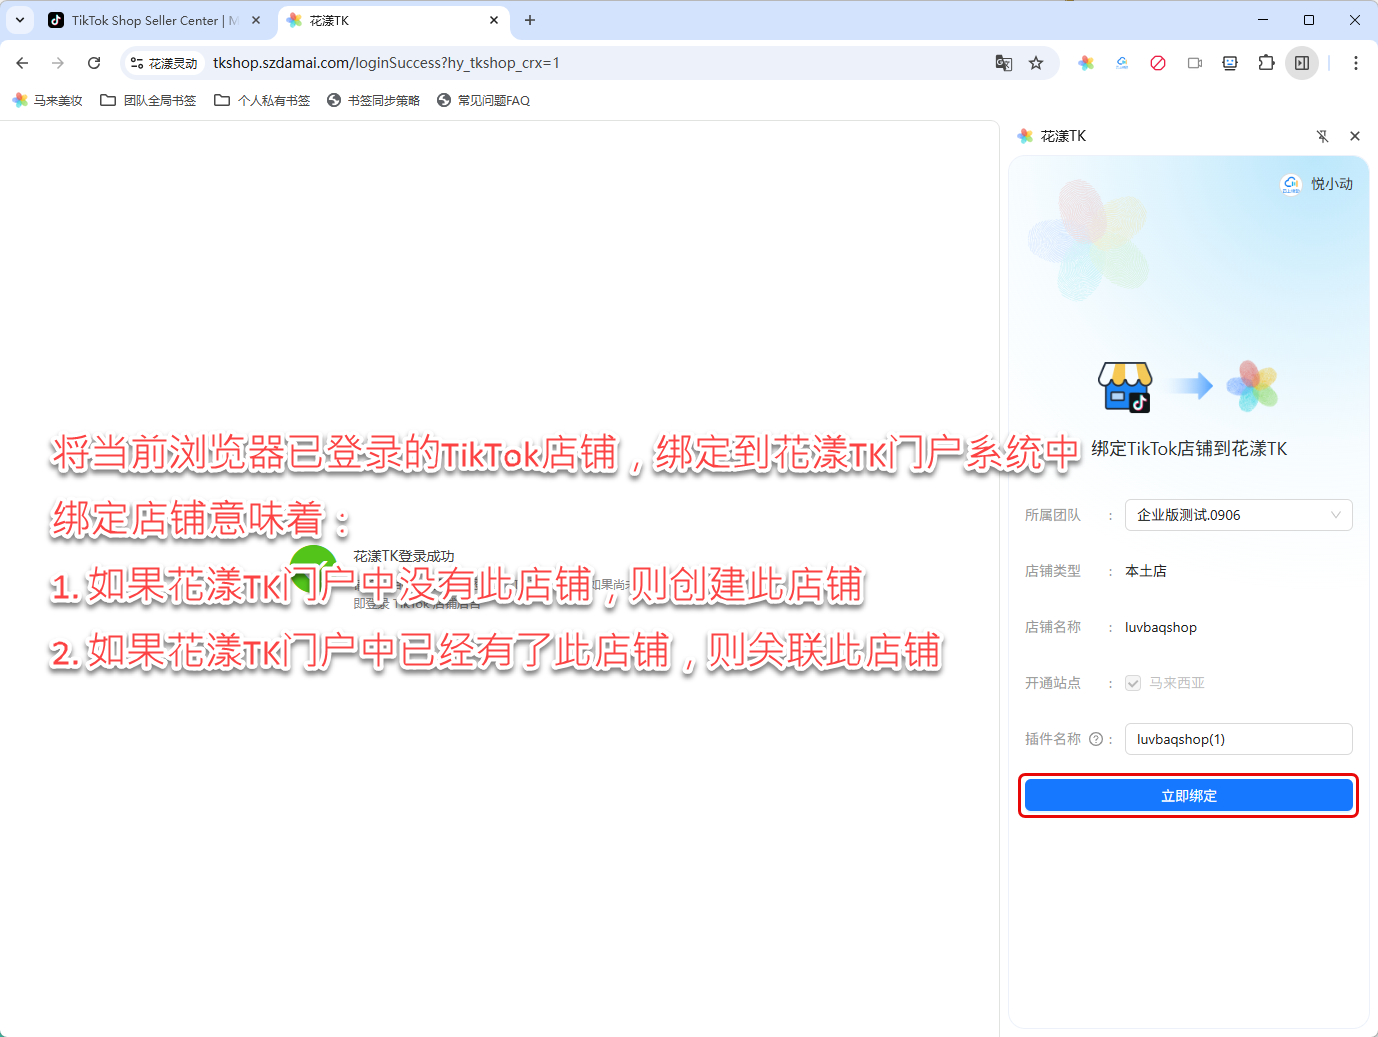Open the 团队全局书签 bookmark folder
1378x1037 pixels.
(x=148, y=100)
